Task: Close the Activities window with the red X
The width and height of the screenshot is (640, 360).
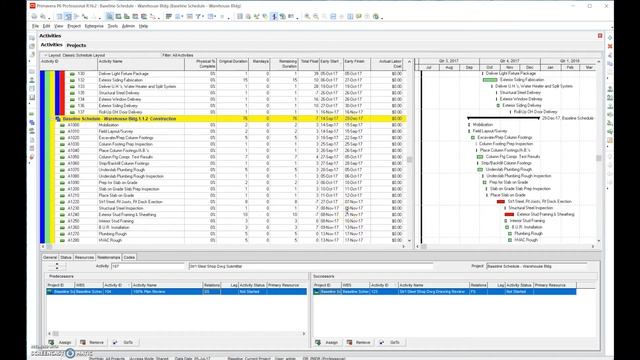Action: [600, 36]
